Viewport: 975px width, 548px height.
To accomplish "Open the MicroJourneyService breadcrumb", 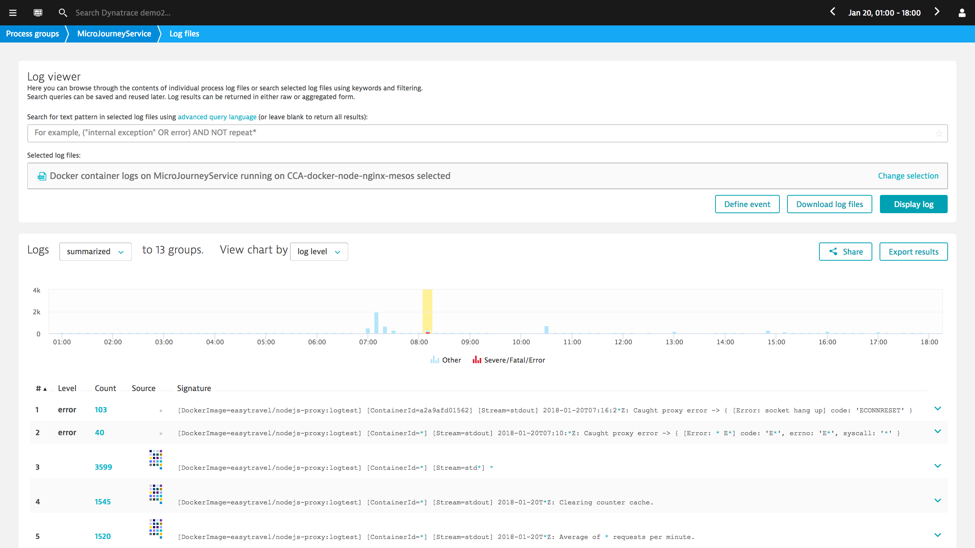I will (114, 34).
